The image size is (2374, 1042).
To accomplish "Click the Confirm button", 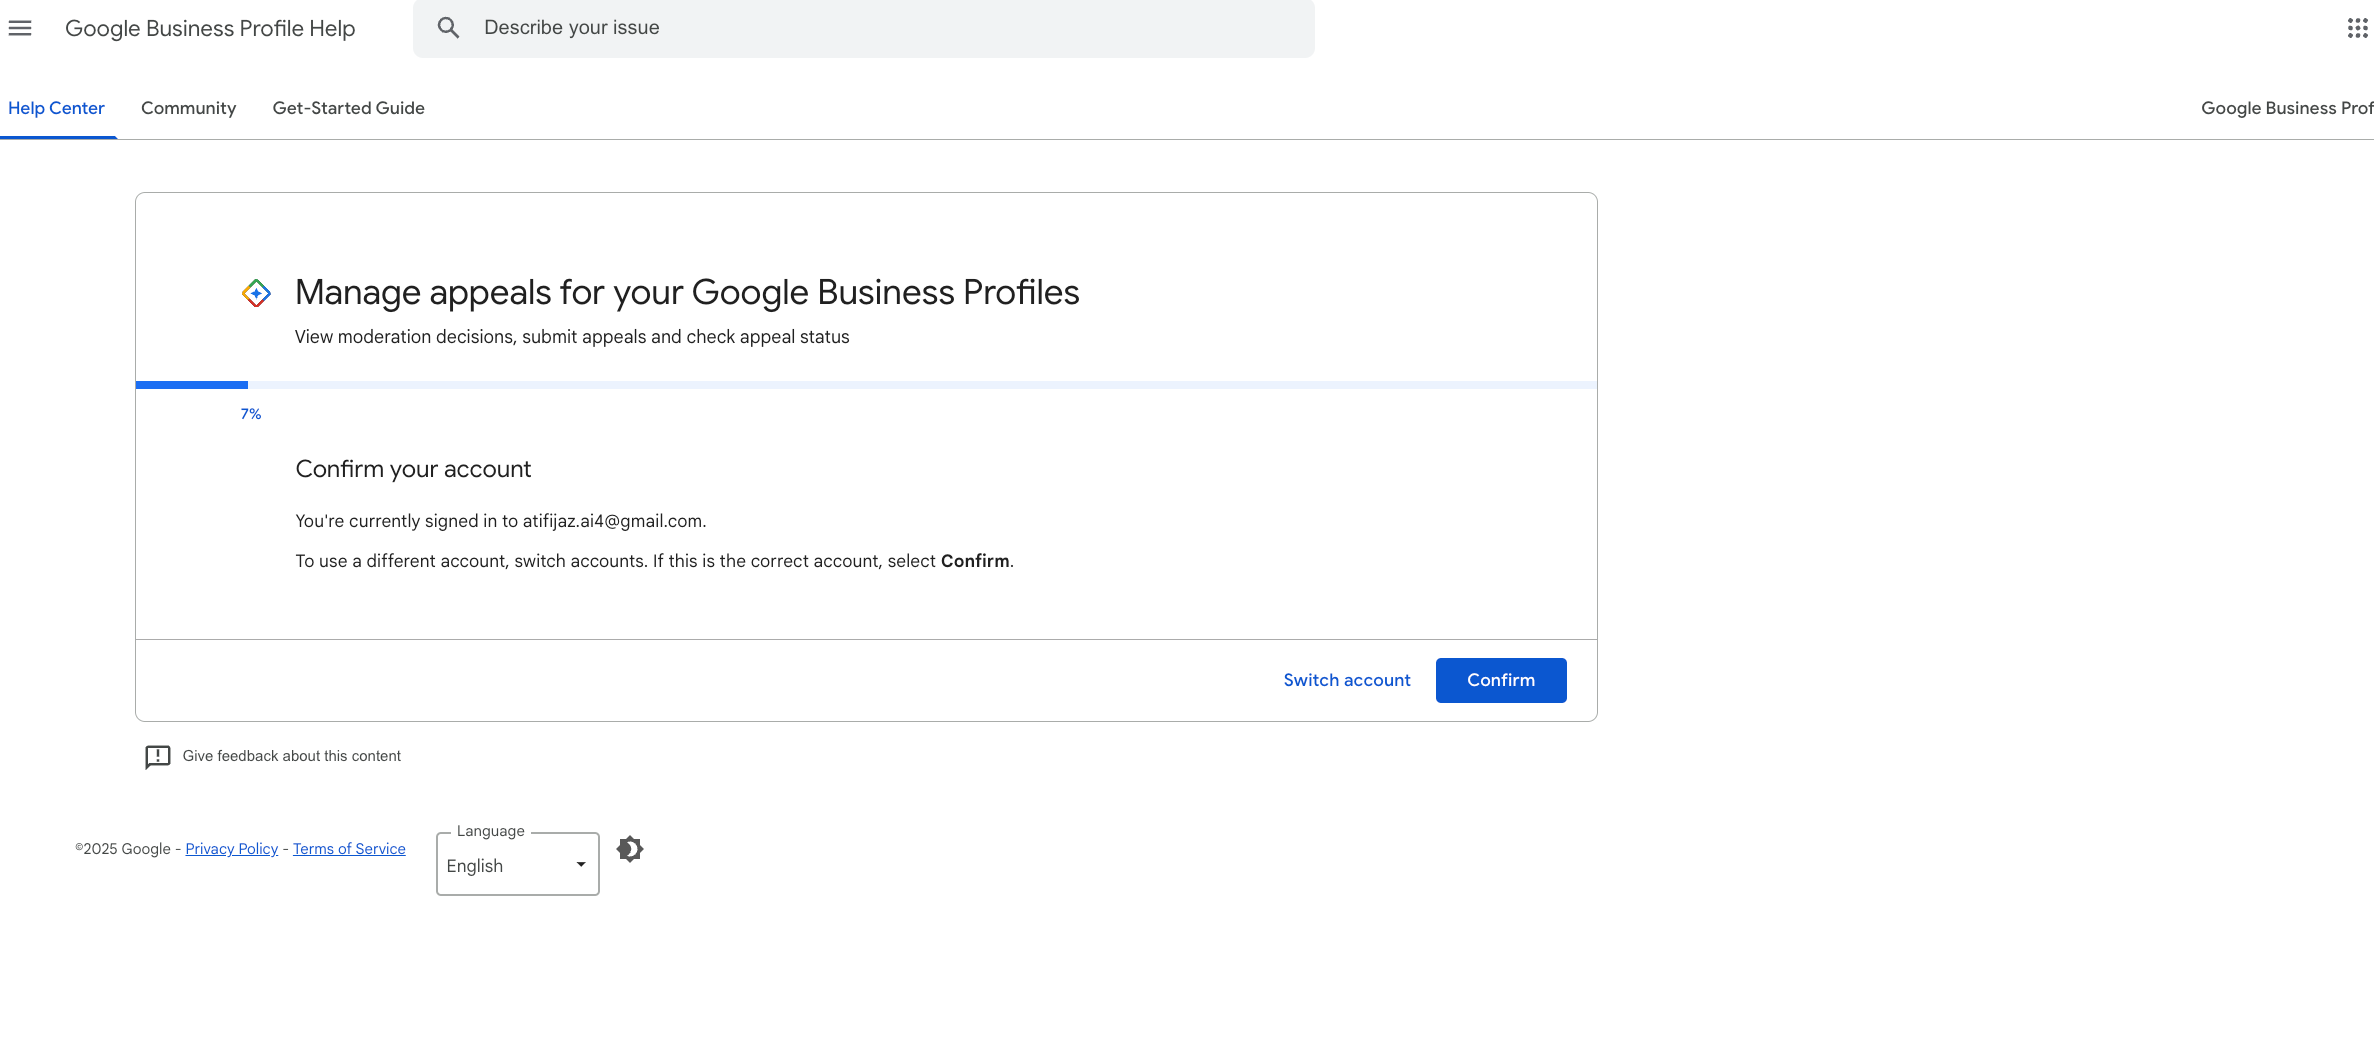I will [x=1501, y=680].
